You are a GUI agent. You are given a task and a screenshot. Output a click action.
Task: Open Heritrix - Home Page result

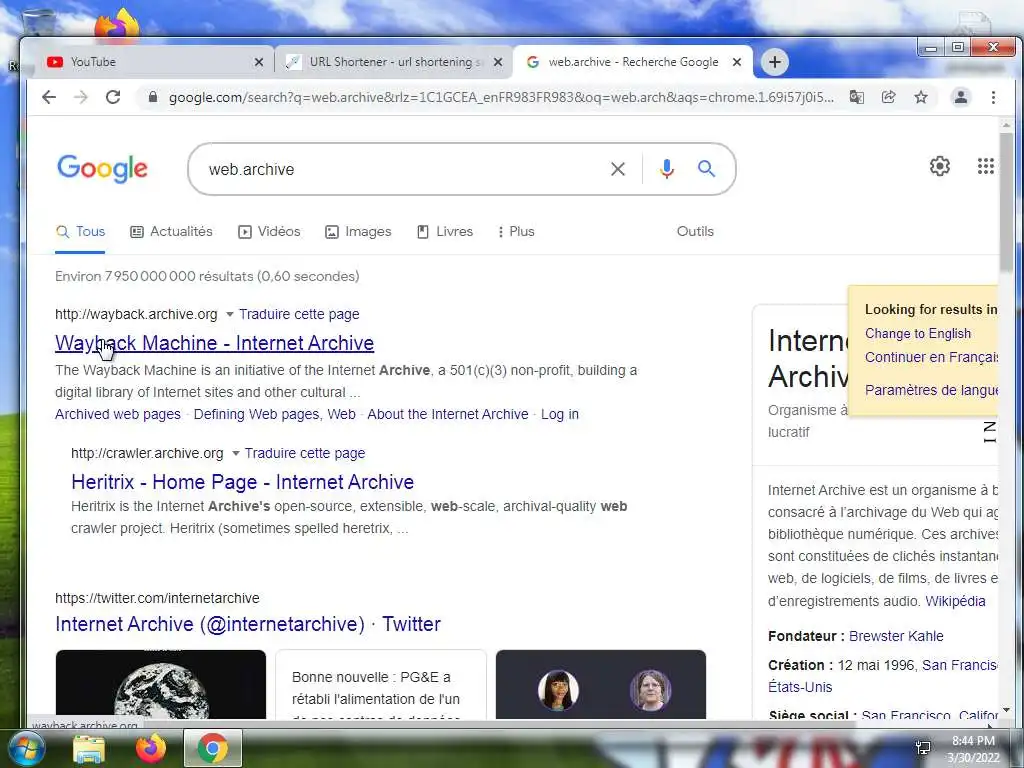click(242, 483)
